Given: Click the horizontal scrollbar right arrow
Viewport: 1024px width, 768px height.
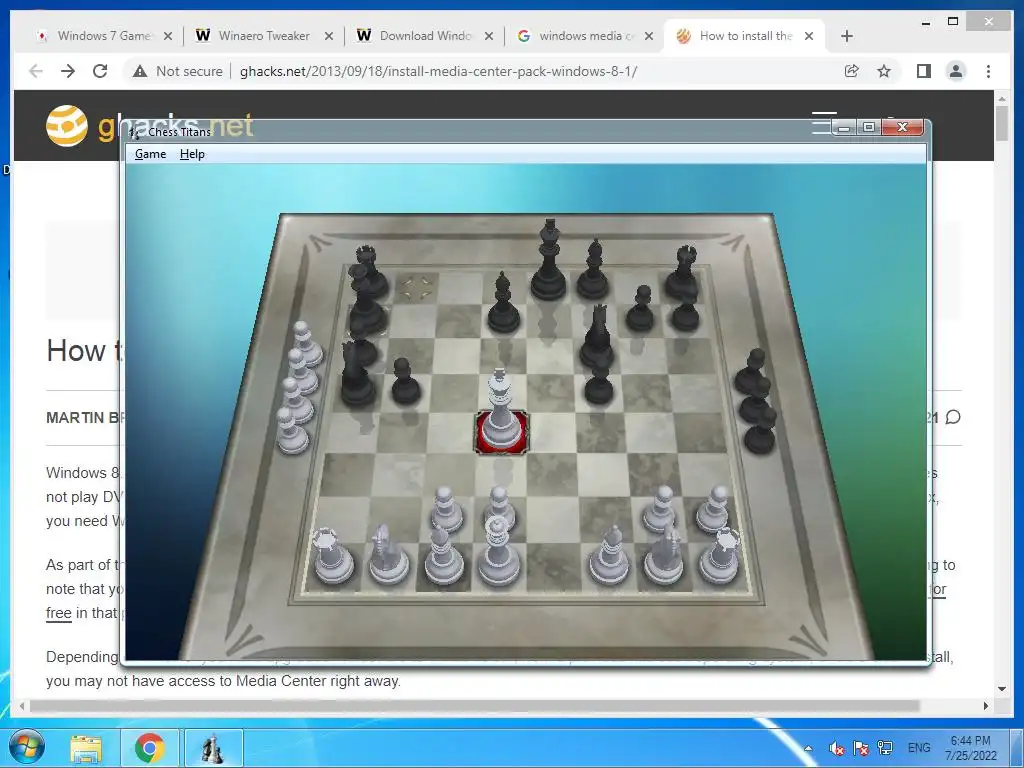Looking at the screenshot, I should tap(986, 706).
